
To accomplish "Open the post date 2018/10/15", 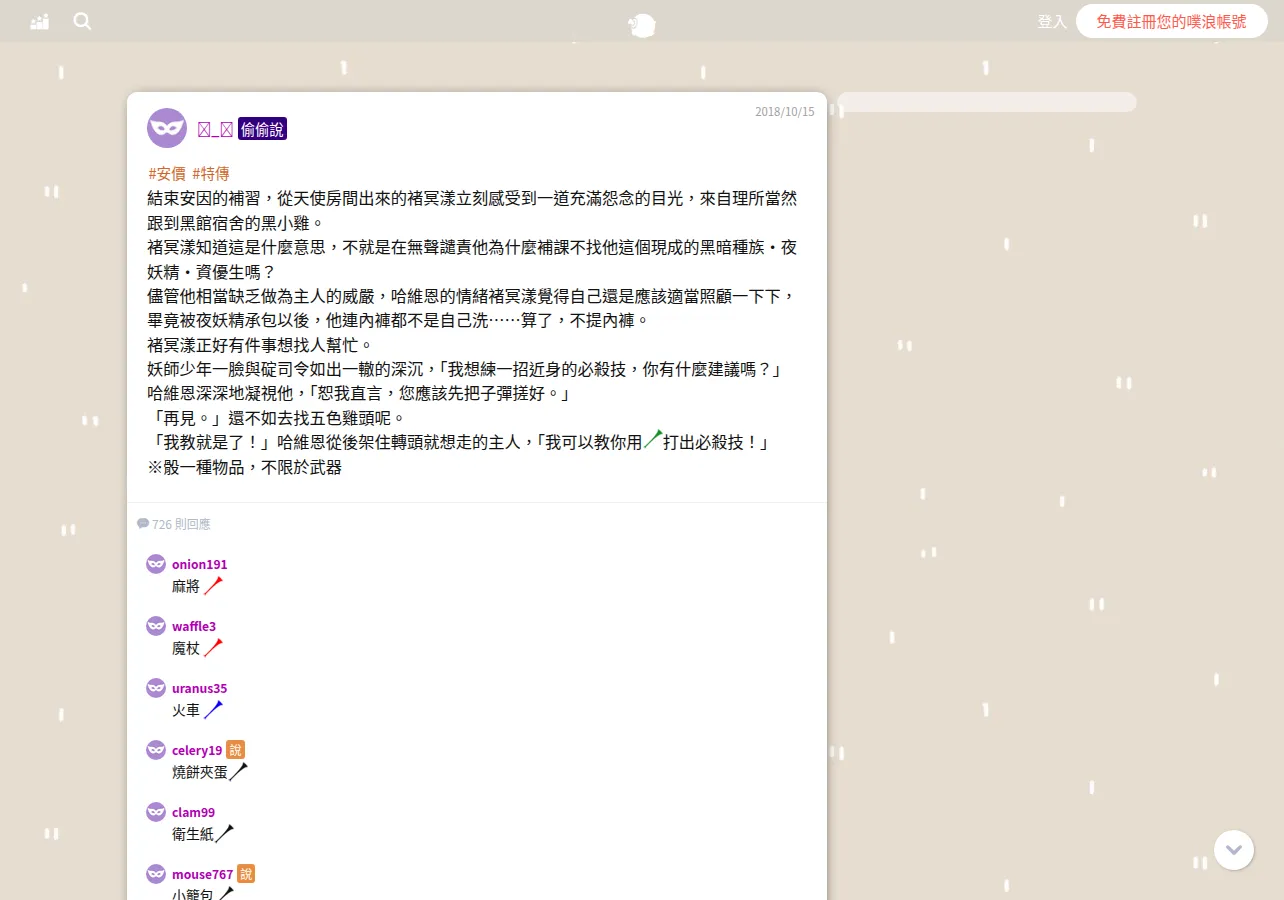I will [x=785, y=112].
